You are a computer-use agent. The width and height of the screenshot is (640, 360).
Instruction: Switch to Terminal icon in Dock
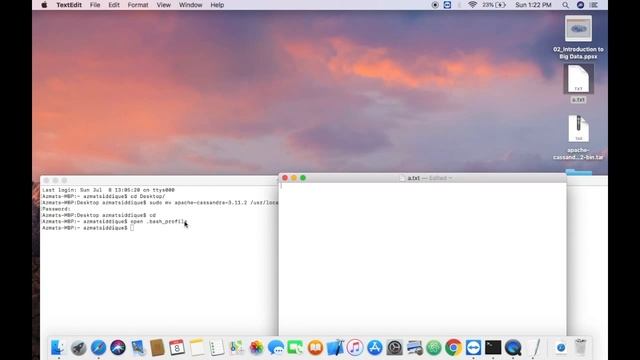click(493, 348)
